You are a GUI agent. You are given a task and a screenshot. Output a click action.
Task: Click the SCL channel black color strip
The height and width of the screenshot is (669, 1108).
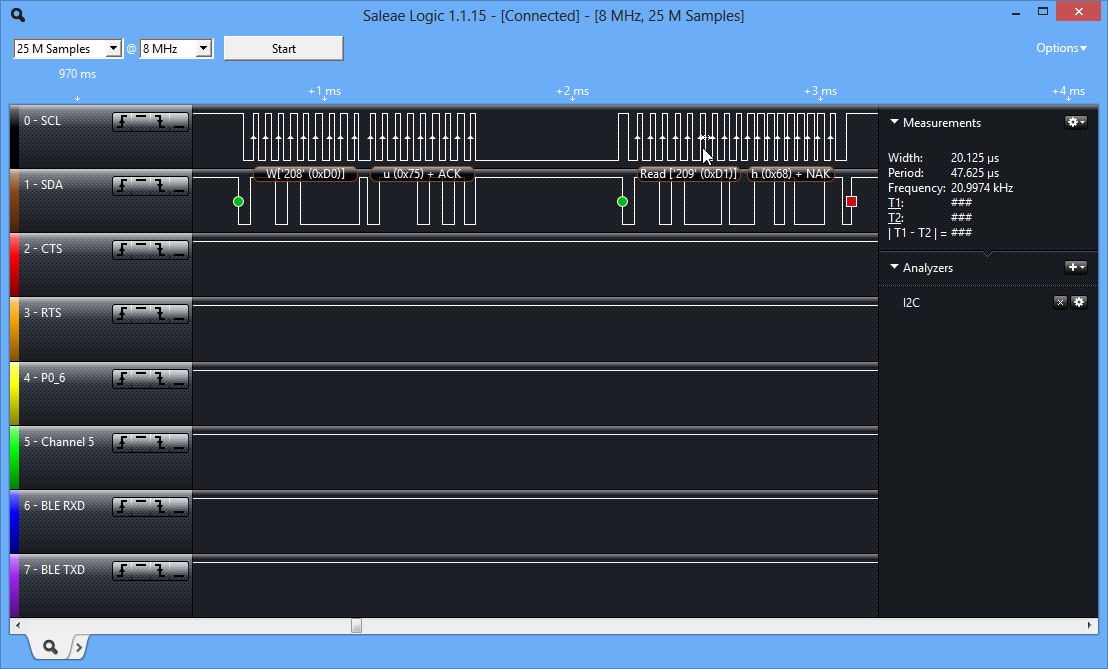pyautogui.click(x=14, y=137)
